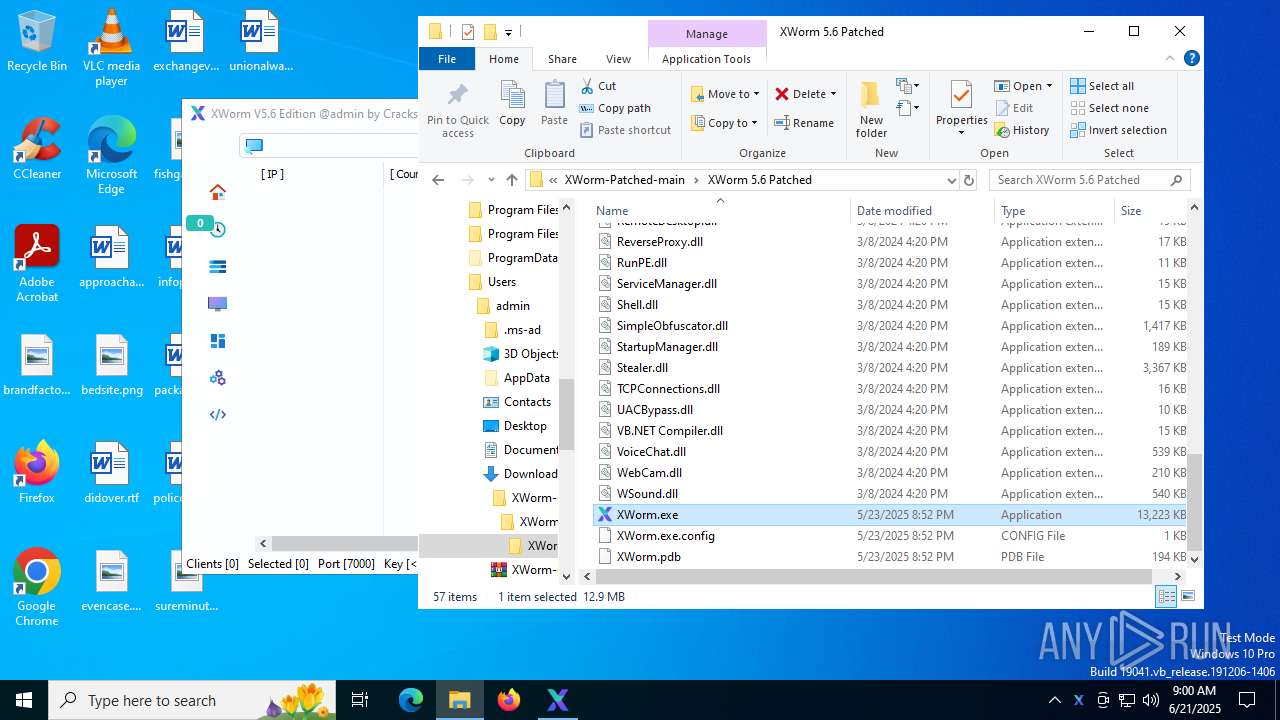The height and width of the screenshot is (720, 1280).
Task: Sort by Date modified column
Action: (922, 210)
